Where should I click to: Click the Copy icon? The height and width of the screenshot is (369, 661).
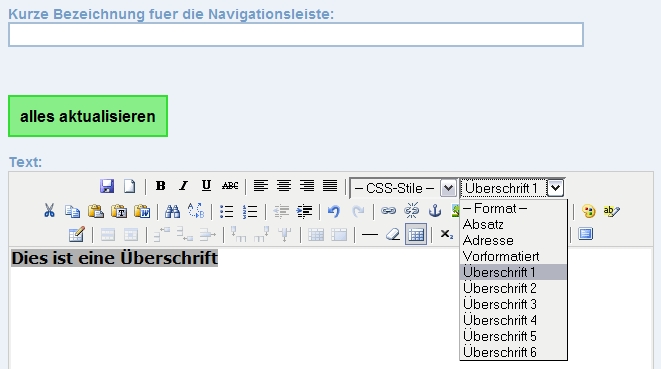[73, 210]
